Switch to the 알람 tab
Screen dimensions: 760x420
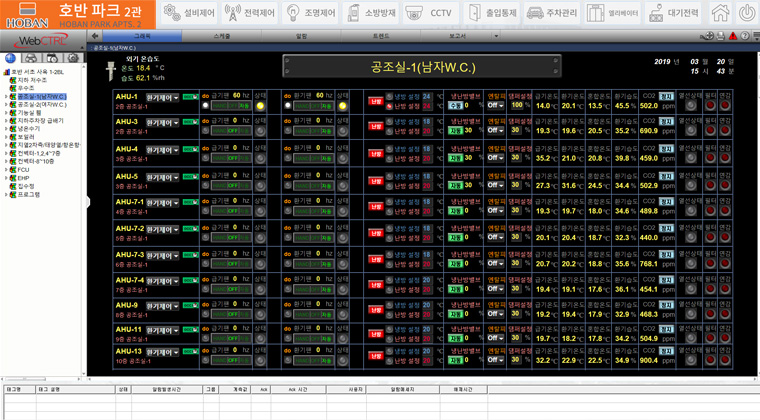301,36
